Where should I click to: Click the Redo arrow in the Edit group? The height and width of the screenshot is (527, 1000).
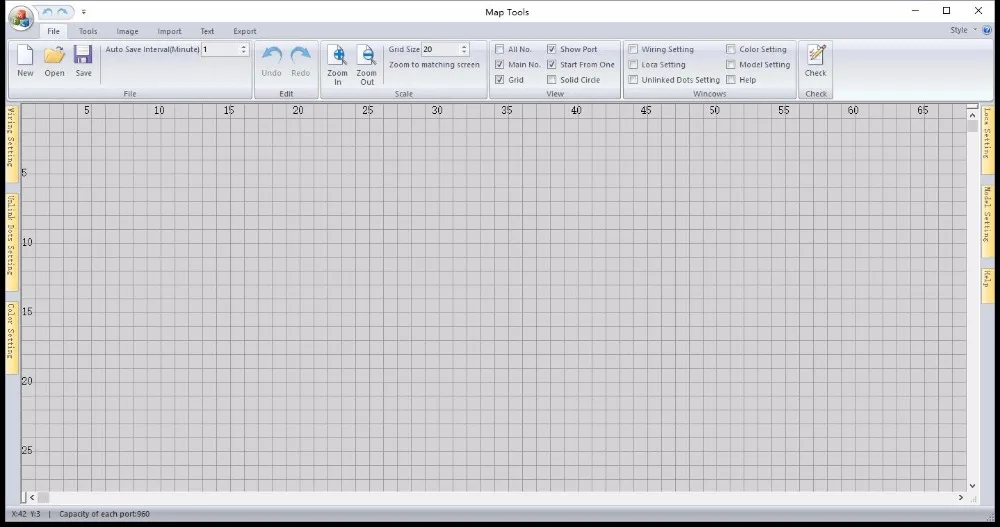pos(300,61)
